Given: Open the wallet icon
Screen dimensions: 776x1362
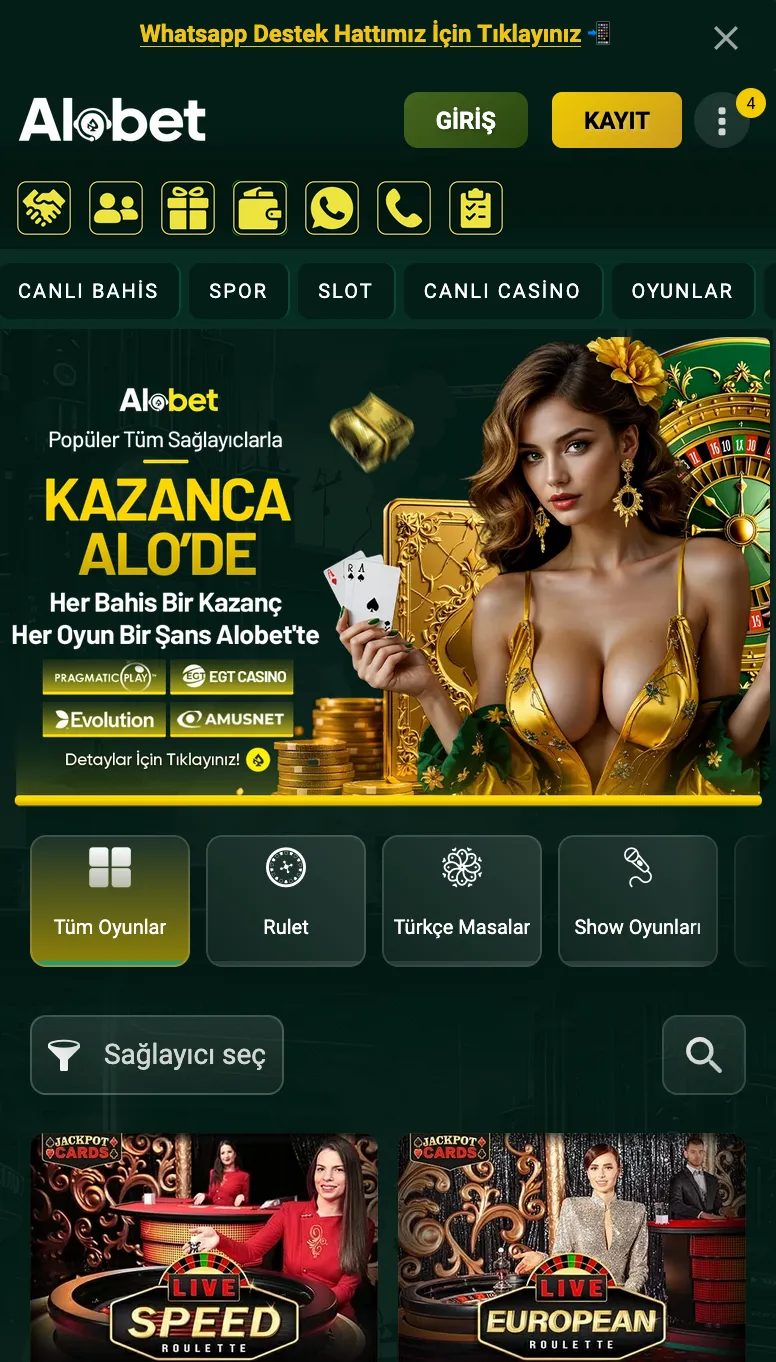Looking at the screenshot, I should point(260,208).
